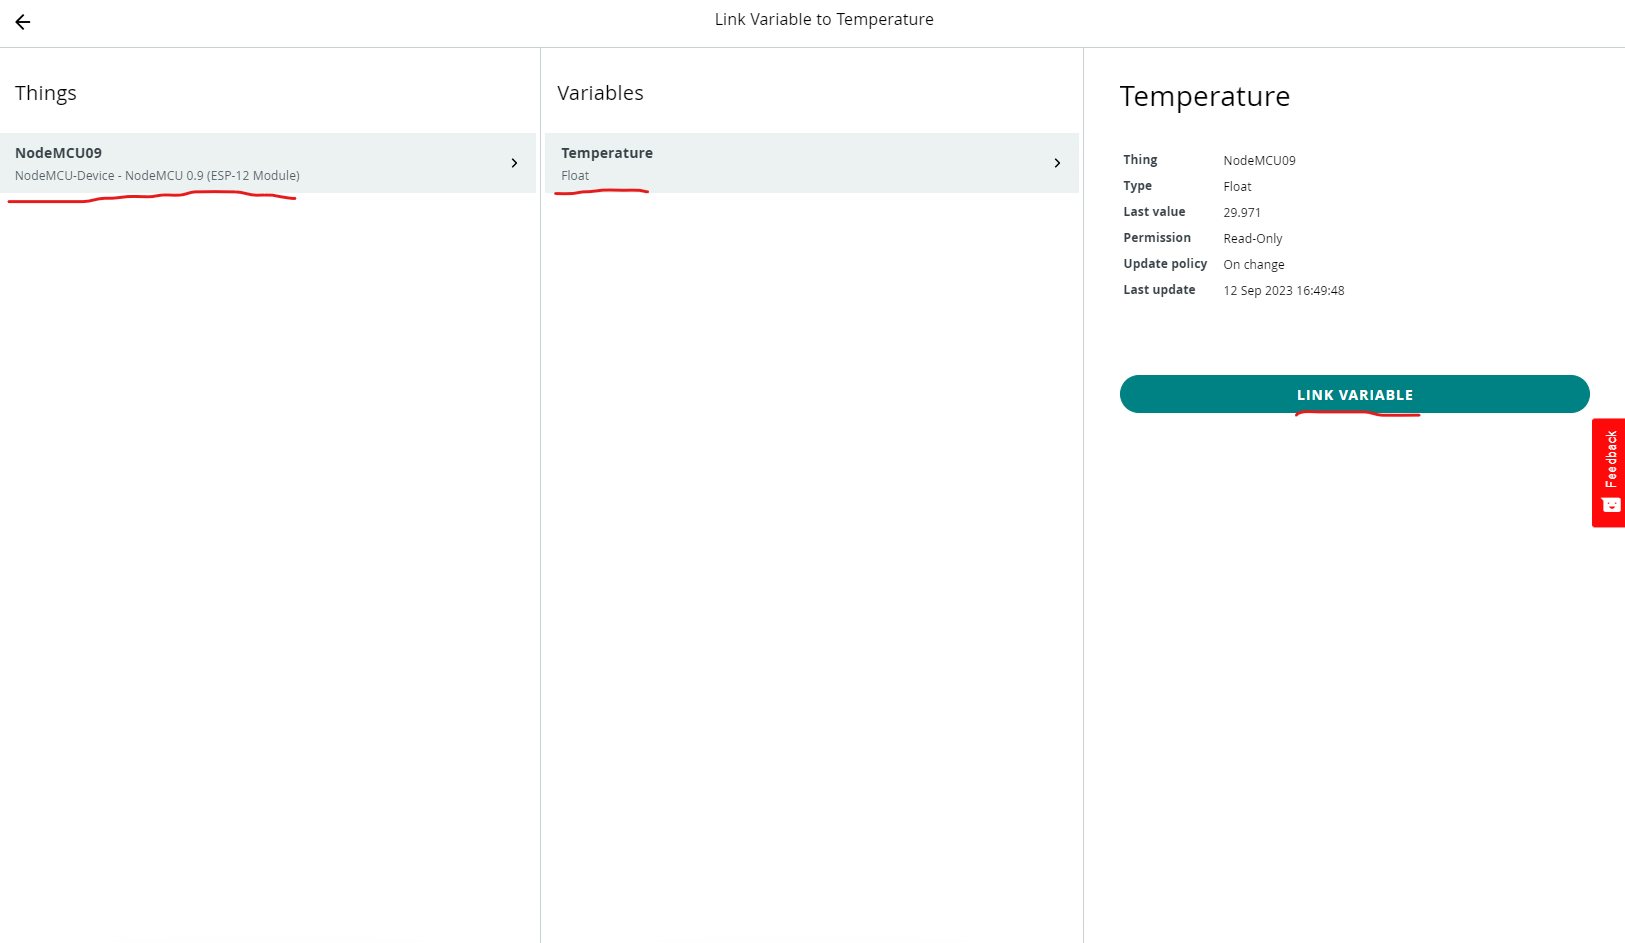Go back using the left arrow icon
1625x943 pixels.
(22, 22)
